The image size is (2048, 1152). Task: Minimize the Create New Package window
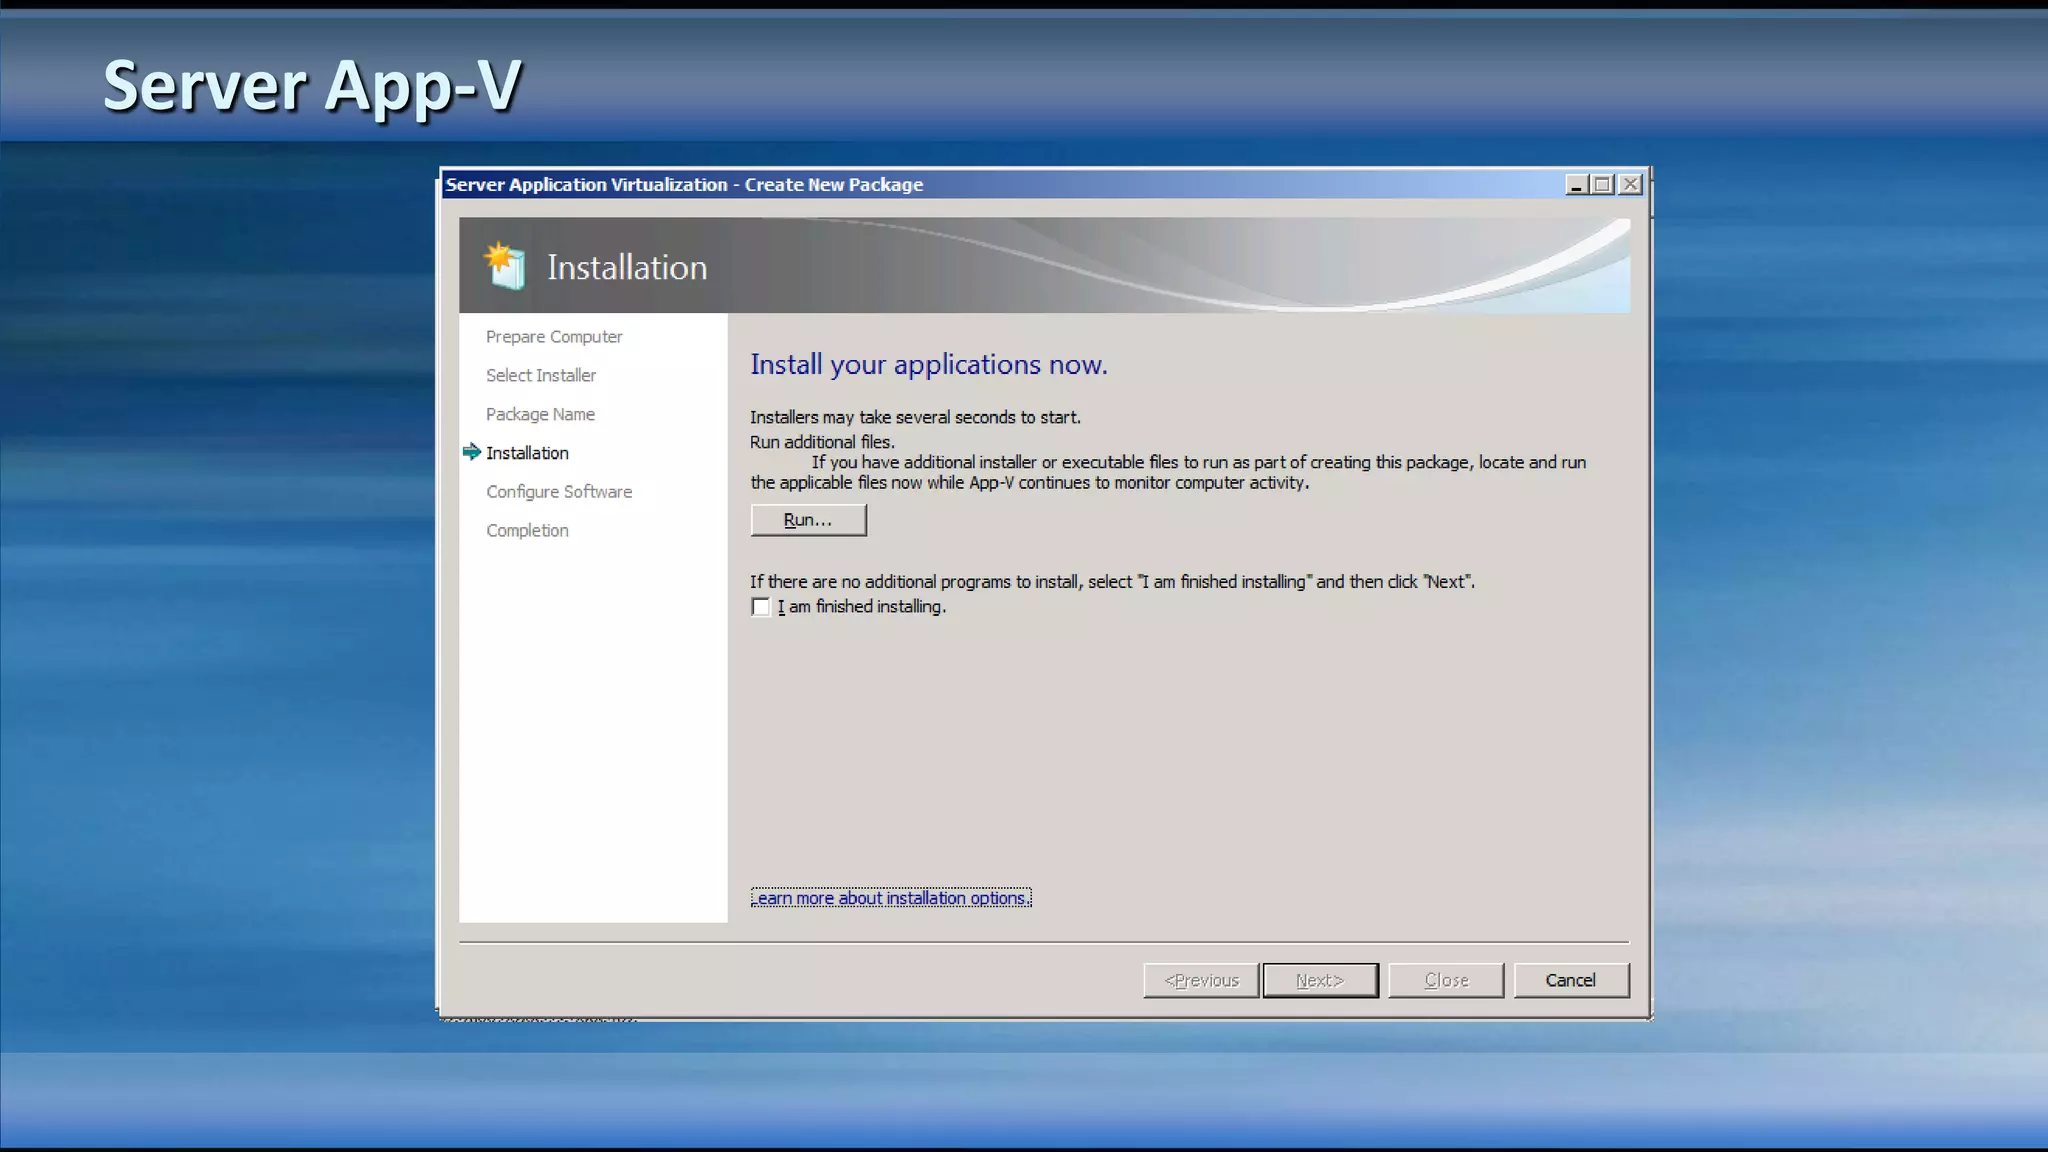coord(1576,185)
